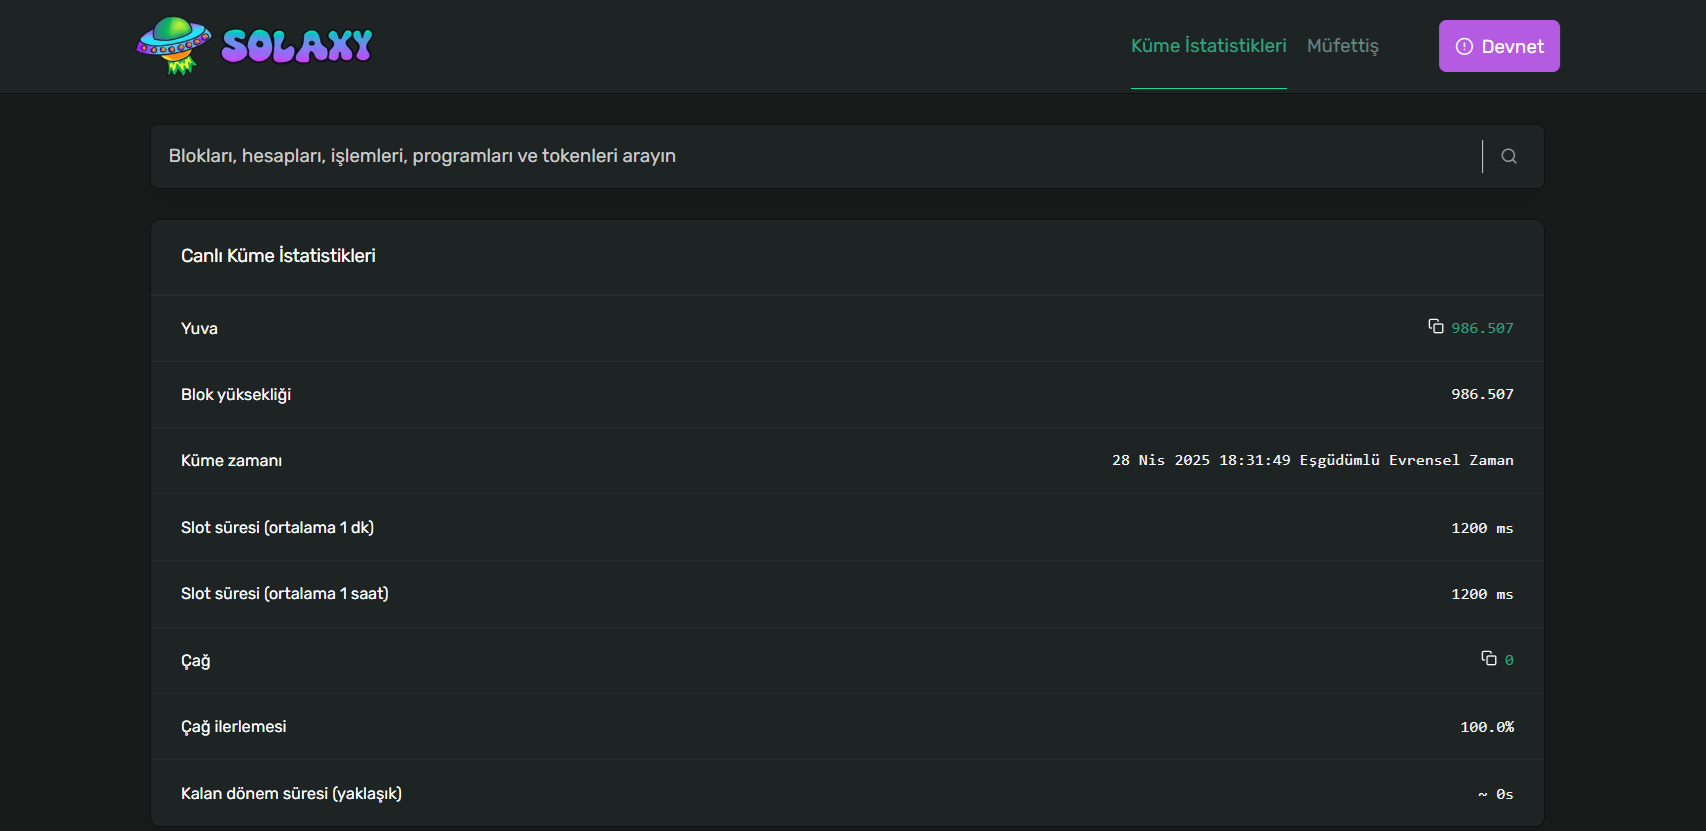Click the Küme zamanı label
Screen dimensions: 1706x831
click(231, 461)
